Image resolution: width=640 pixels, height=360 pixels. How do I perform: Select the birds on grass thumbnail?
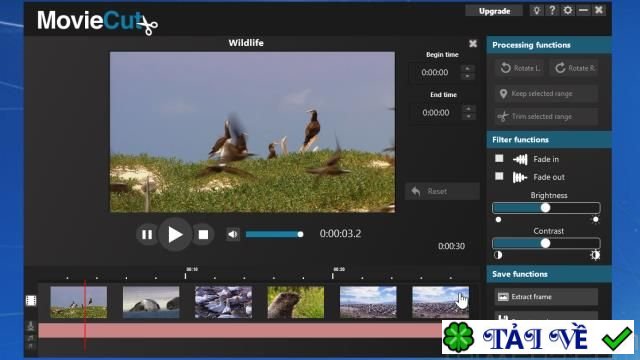click(78, 302)
